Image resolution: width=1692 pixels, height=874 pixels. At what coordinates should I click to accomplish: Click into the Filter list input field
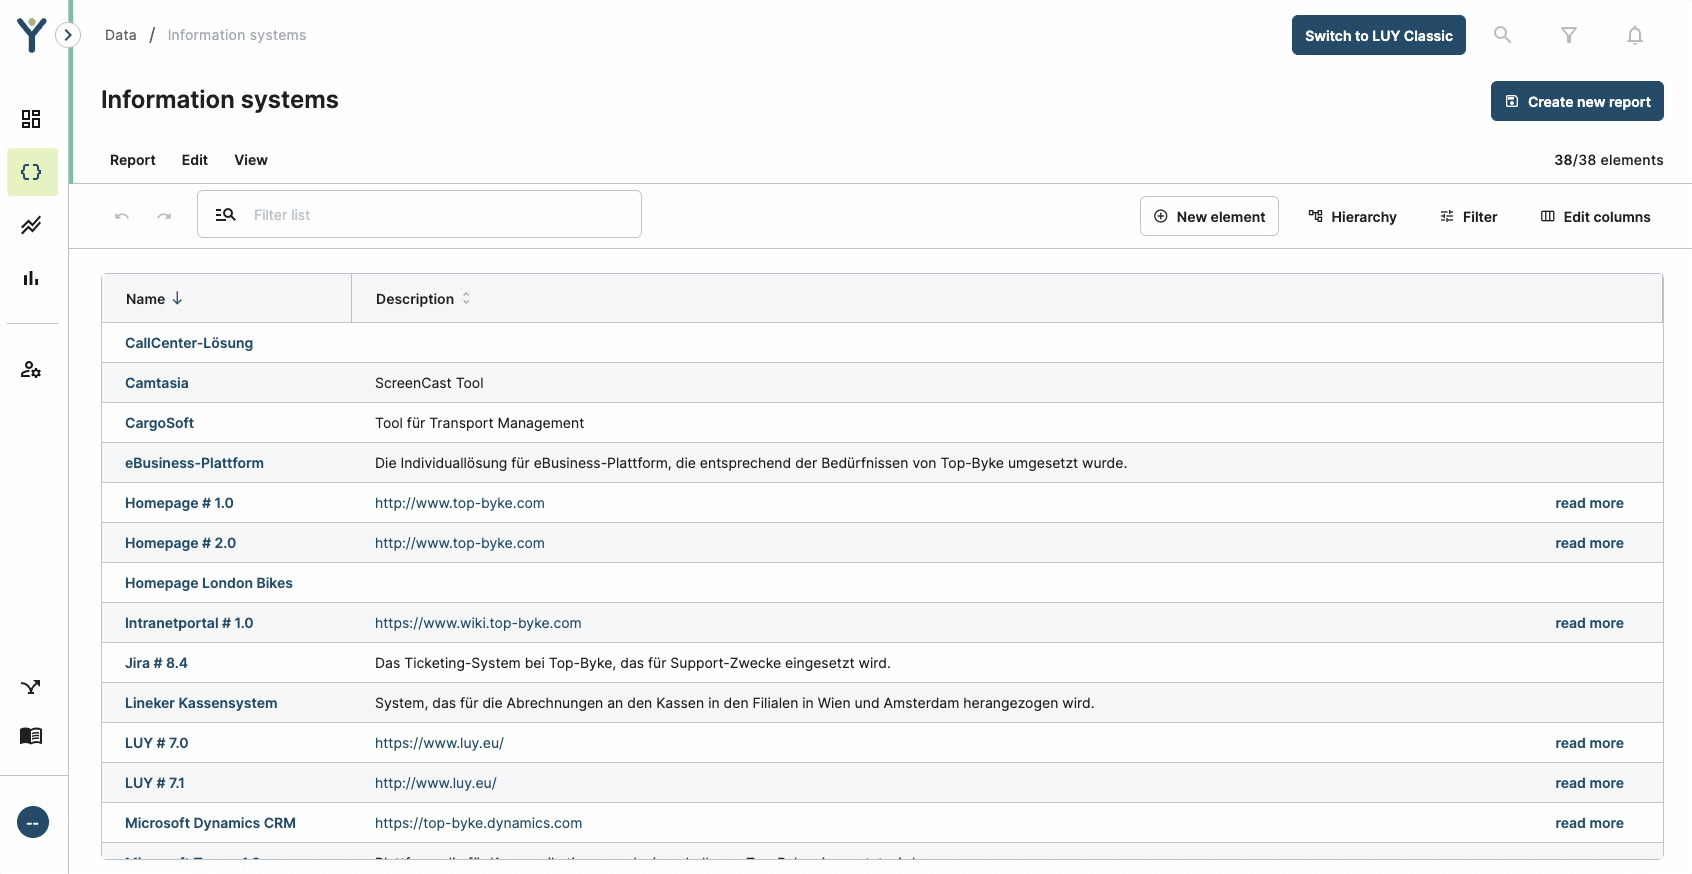coord(440,215)
